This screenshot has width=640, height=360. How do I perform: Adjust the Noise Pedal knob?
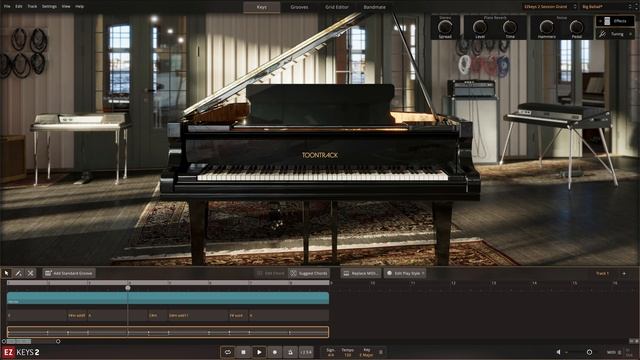pyautogui.click(x=576, y=27)
